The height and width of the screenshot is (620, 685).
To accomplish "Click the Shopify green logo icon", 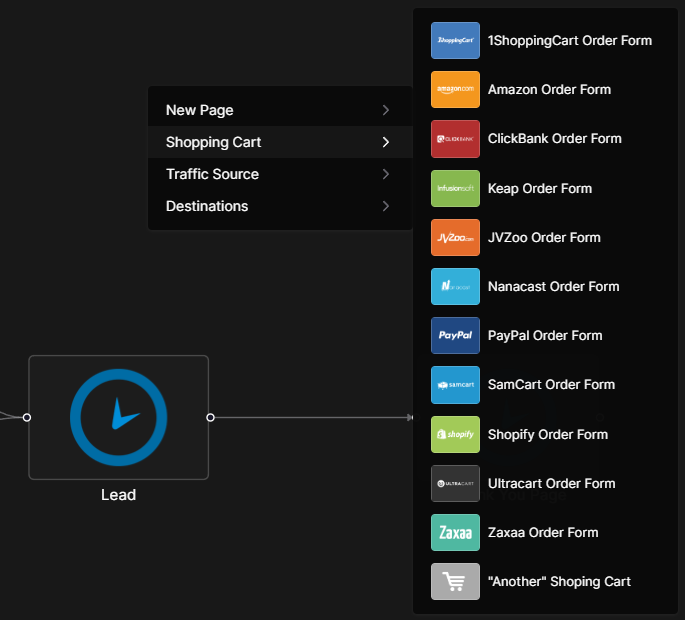I will coord(455,434).
